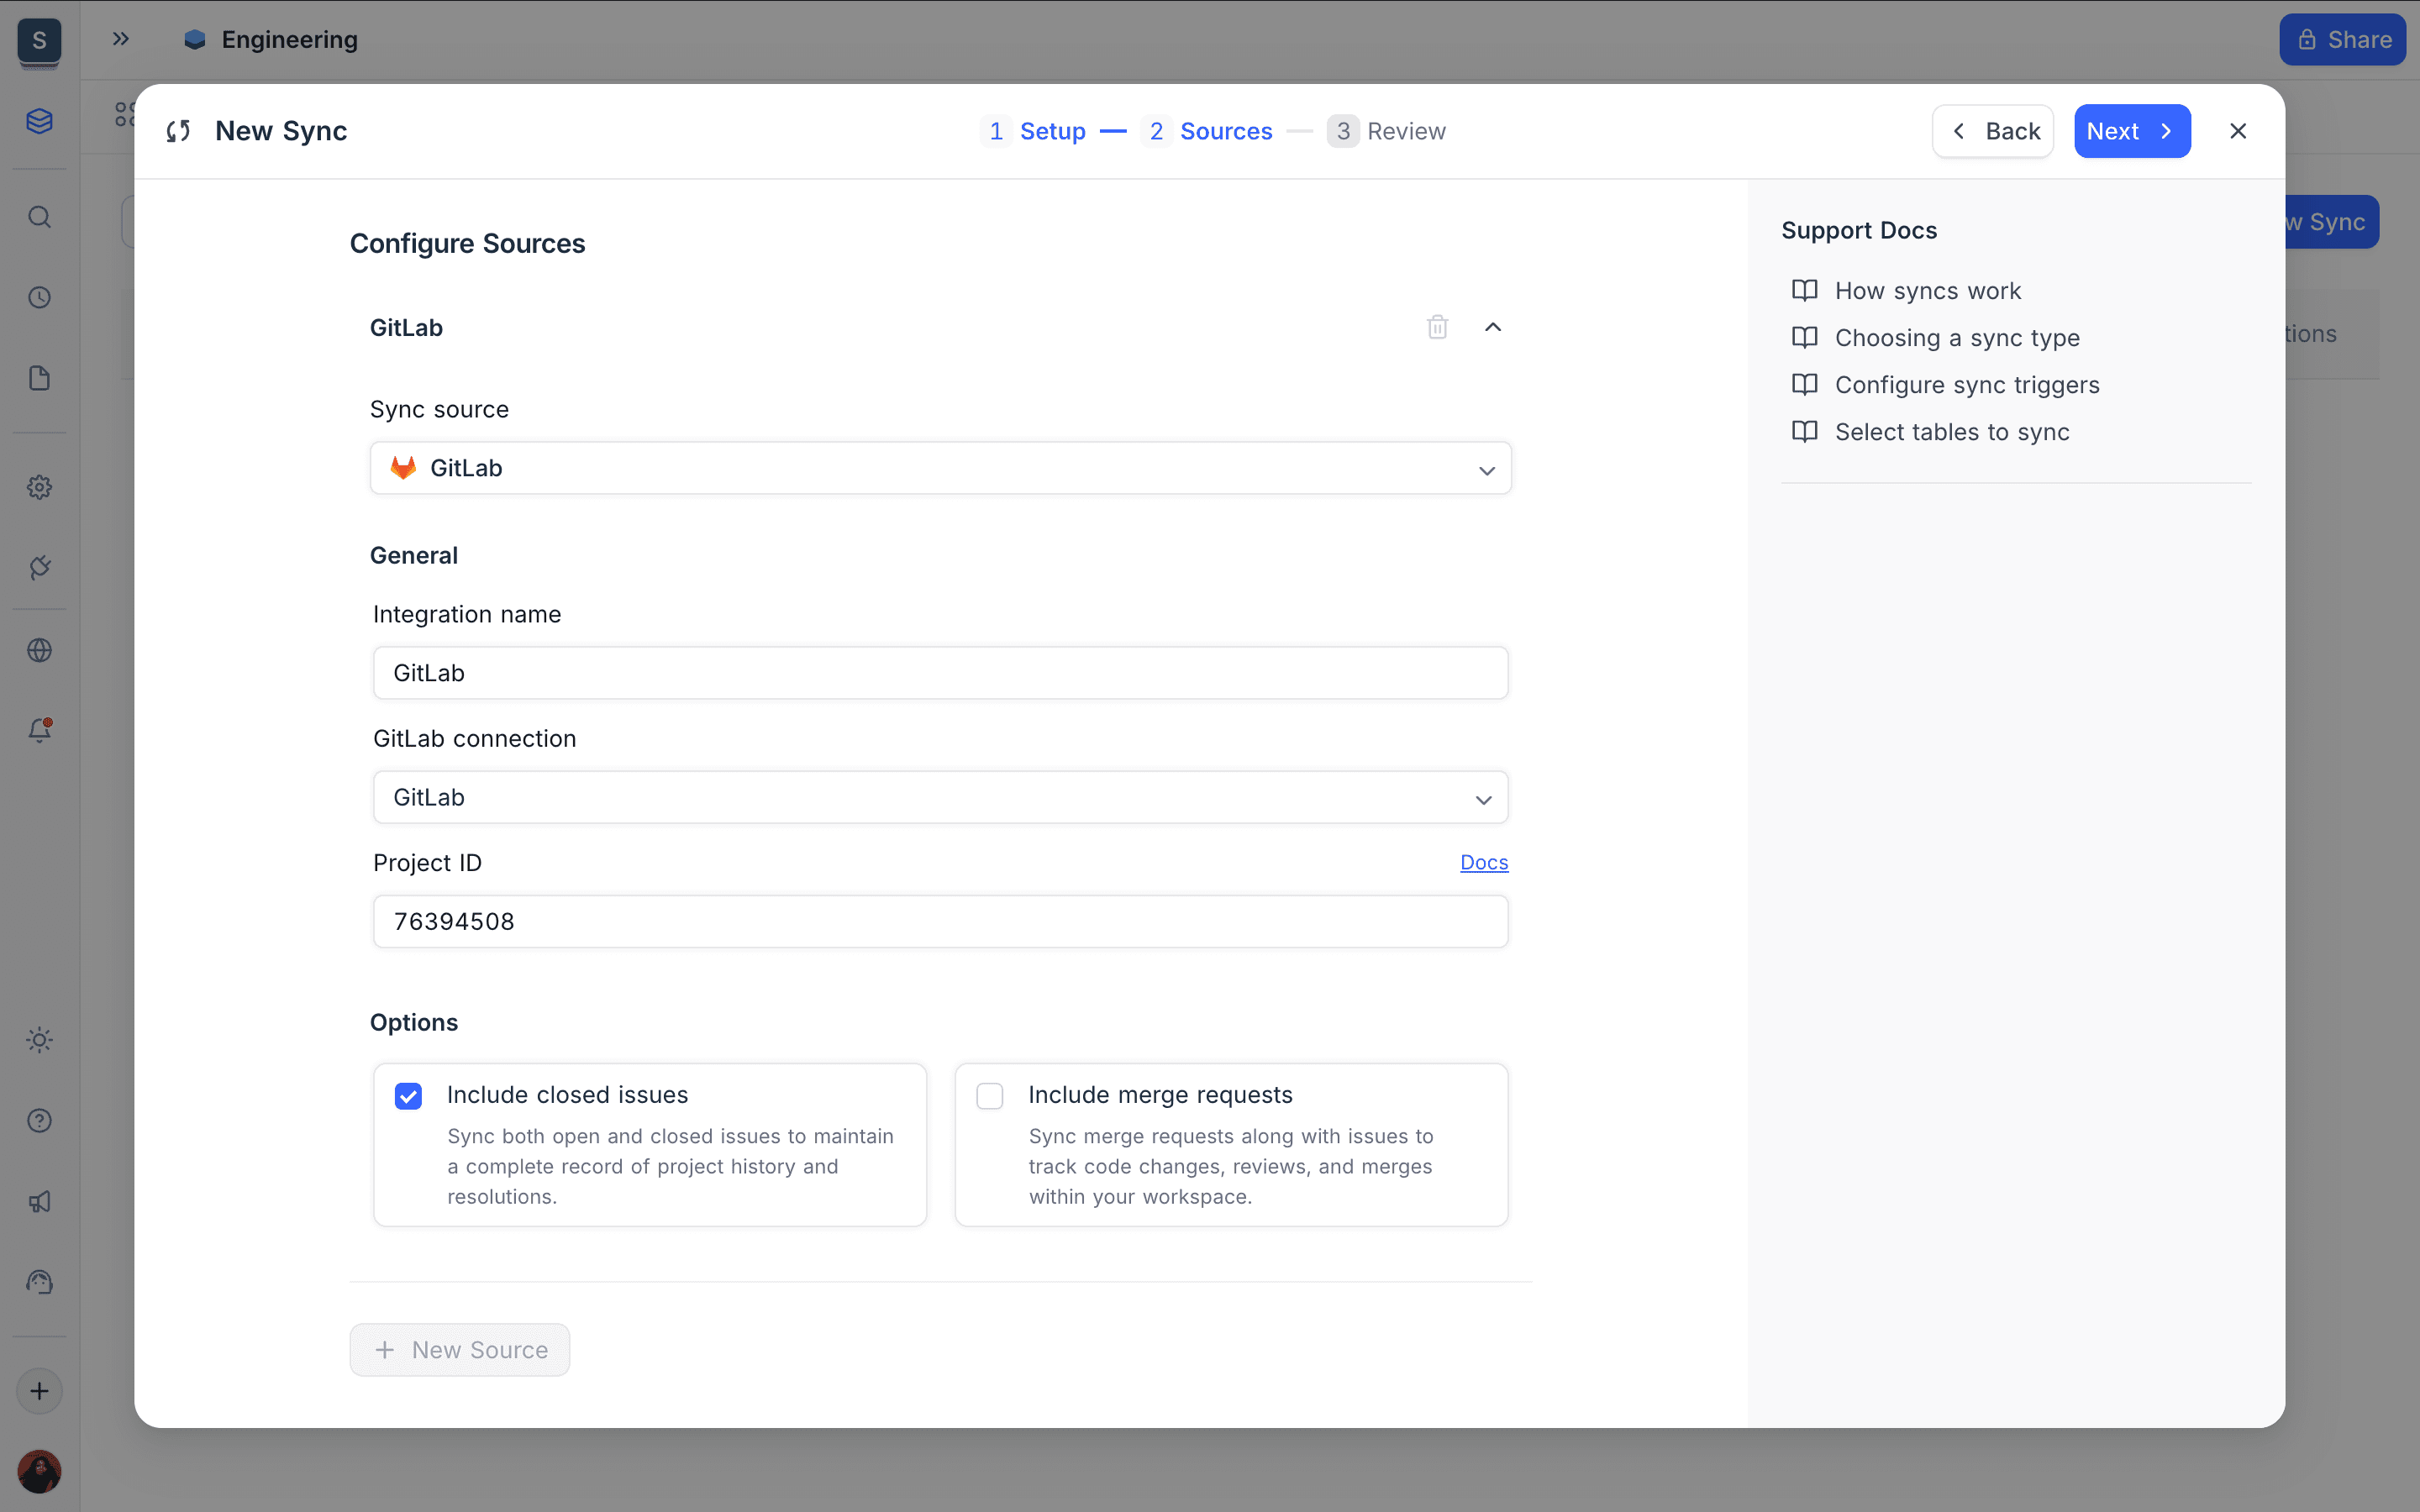Viewport: 2420px width, 1512px height.
Task: Contact support via the headset icon
Action: (x=40, y=1281)
